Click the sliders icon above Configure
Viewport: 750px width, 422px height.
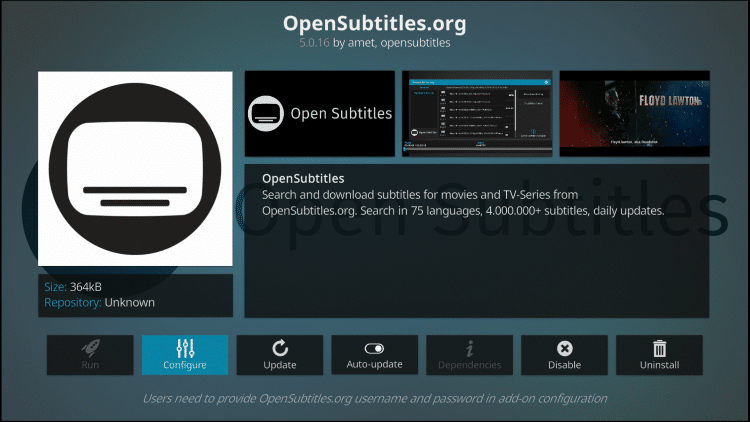tap(184, 348)
